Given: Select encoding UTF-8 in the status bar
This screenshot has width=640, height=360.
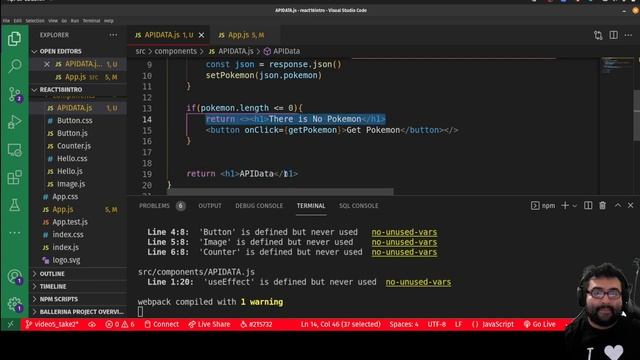Looking at the screenshot, I should tap(437, 324).
